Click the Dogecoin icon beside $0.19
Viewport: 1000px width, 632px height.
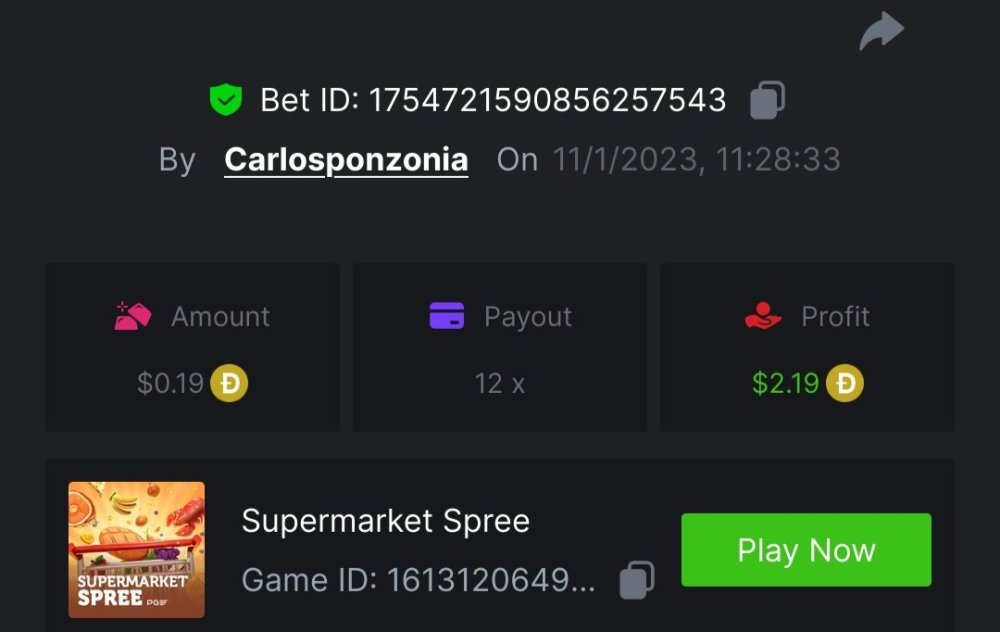coord(229,383)
